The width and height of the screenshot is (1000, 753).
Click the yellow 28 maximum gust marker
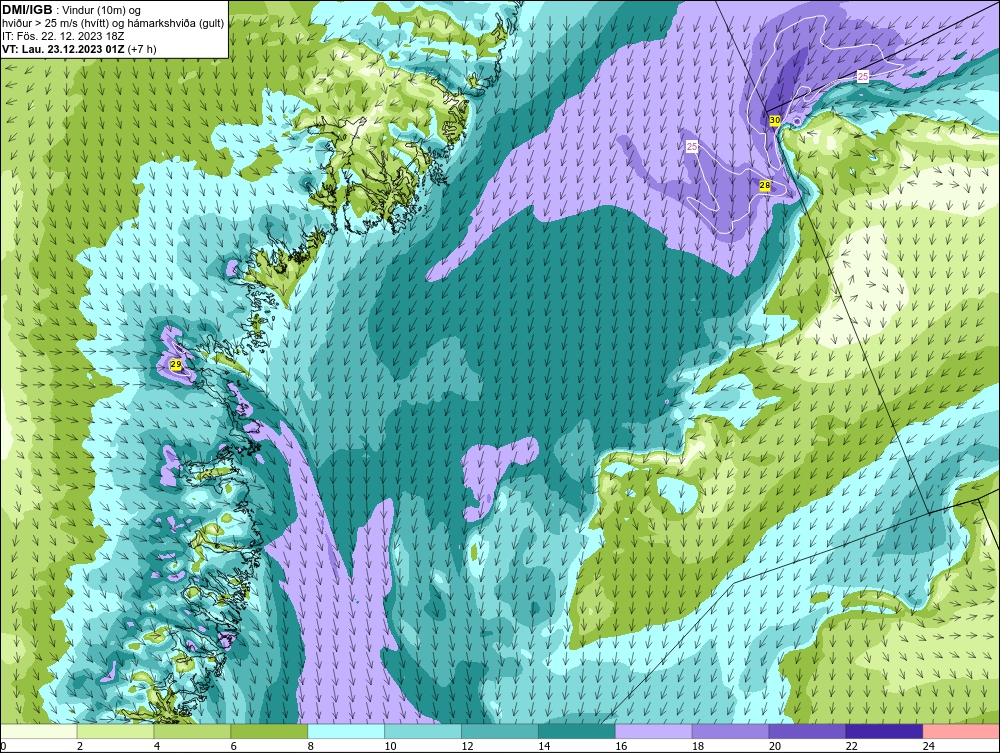coord(765,186)
